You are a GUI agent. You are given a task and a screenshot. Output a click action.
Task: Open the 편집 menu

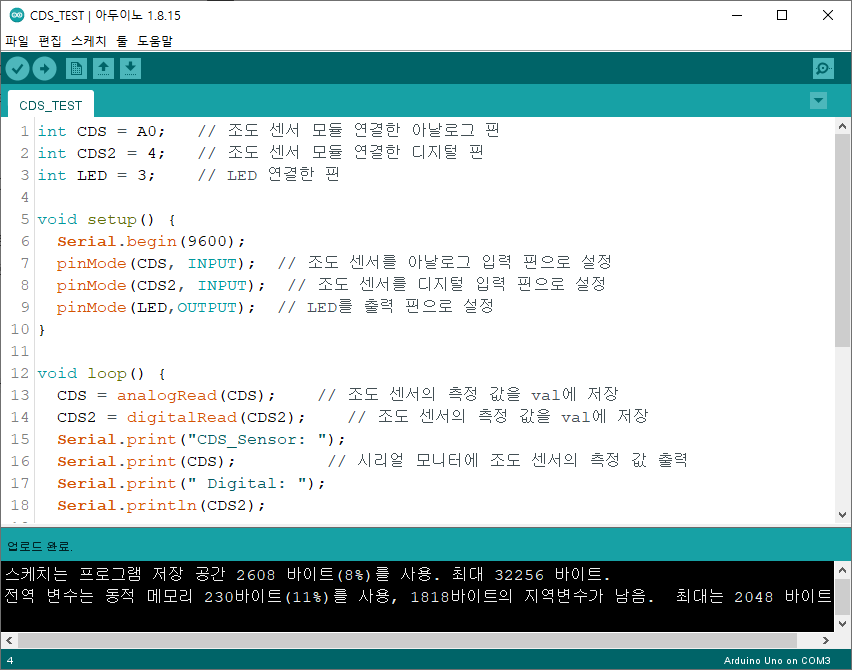tap(50, 41)
